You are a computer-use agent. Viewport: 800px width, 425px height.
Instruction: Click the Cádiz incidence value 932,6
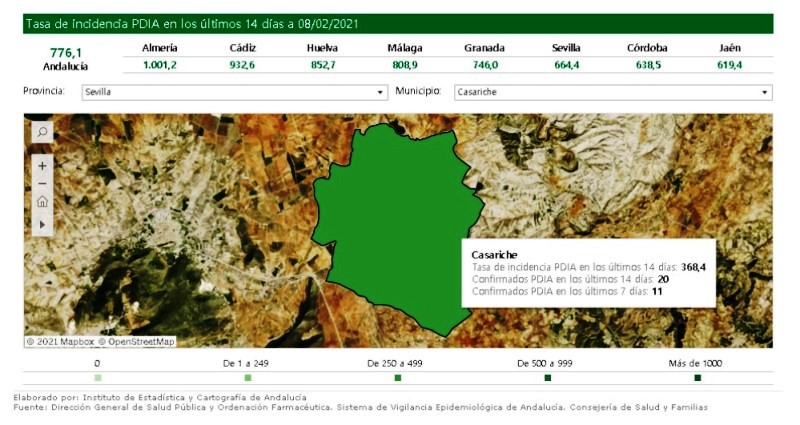pos(242,65)
